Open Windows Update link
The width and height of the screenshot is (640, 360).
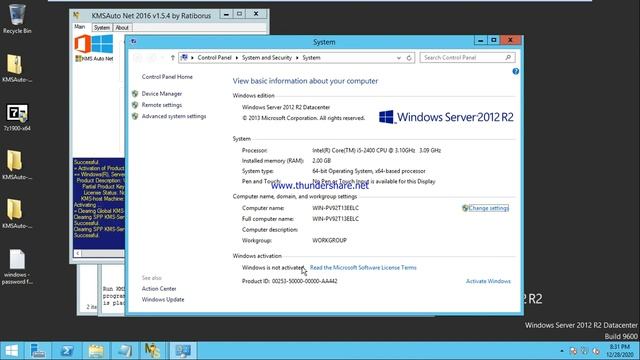tap(163, 300)
